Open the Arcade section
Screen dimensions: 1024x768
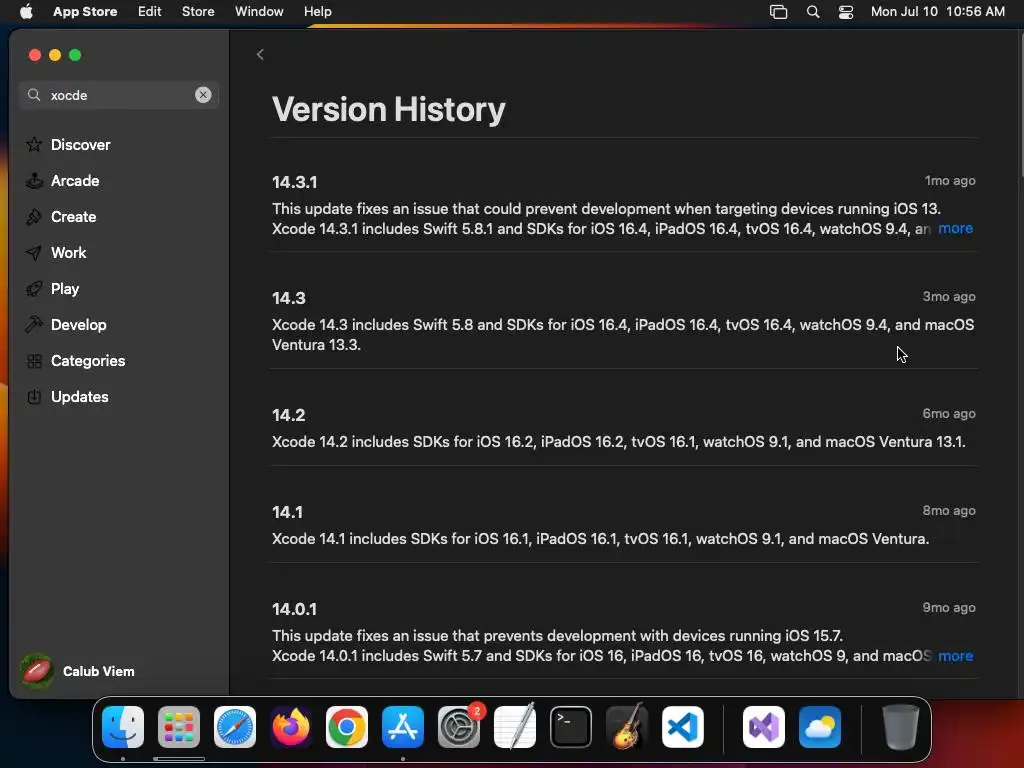[75, 181]
